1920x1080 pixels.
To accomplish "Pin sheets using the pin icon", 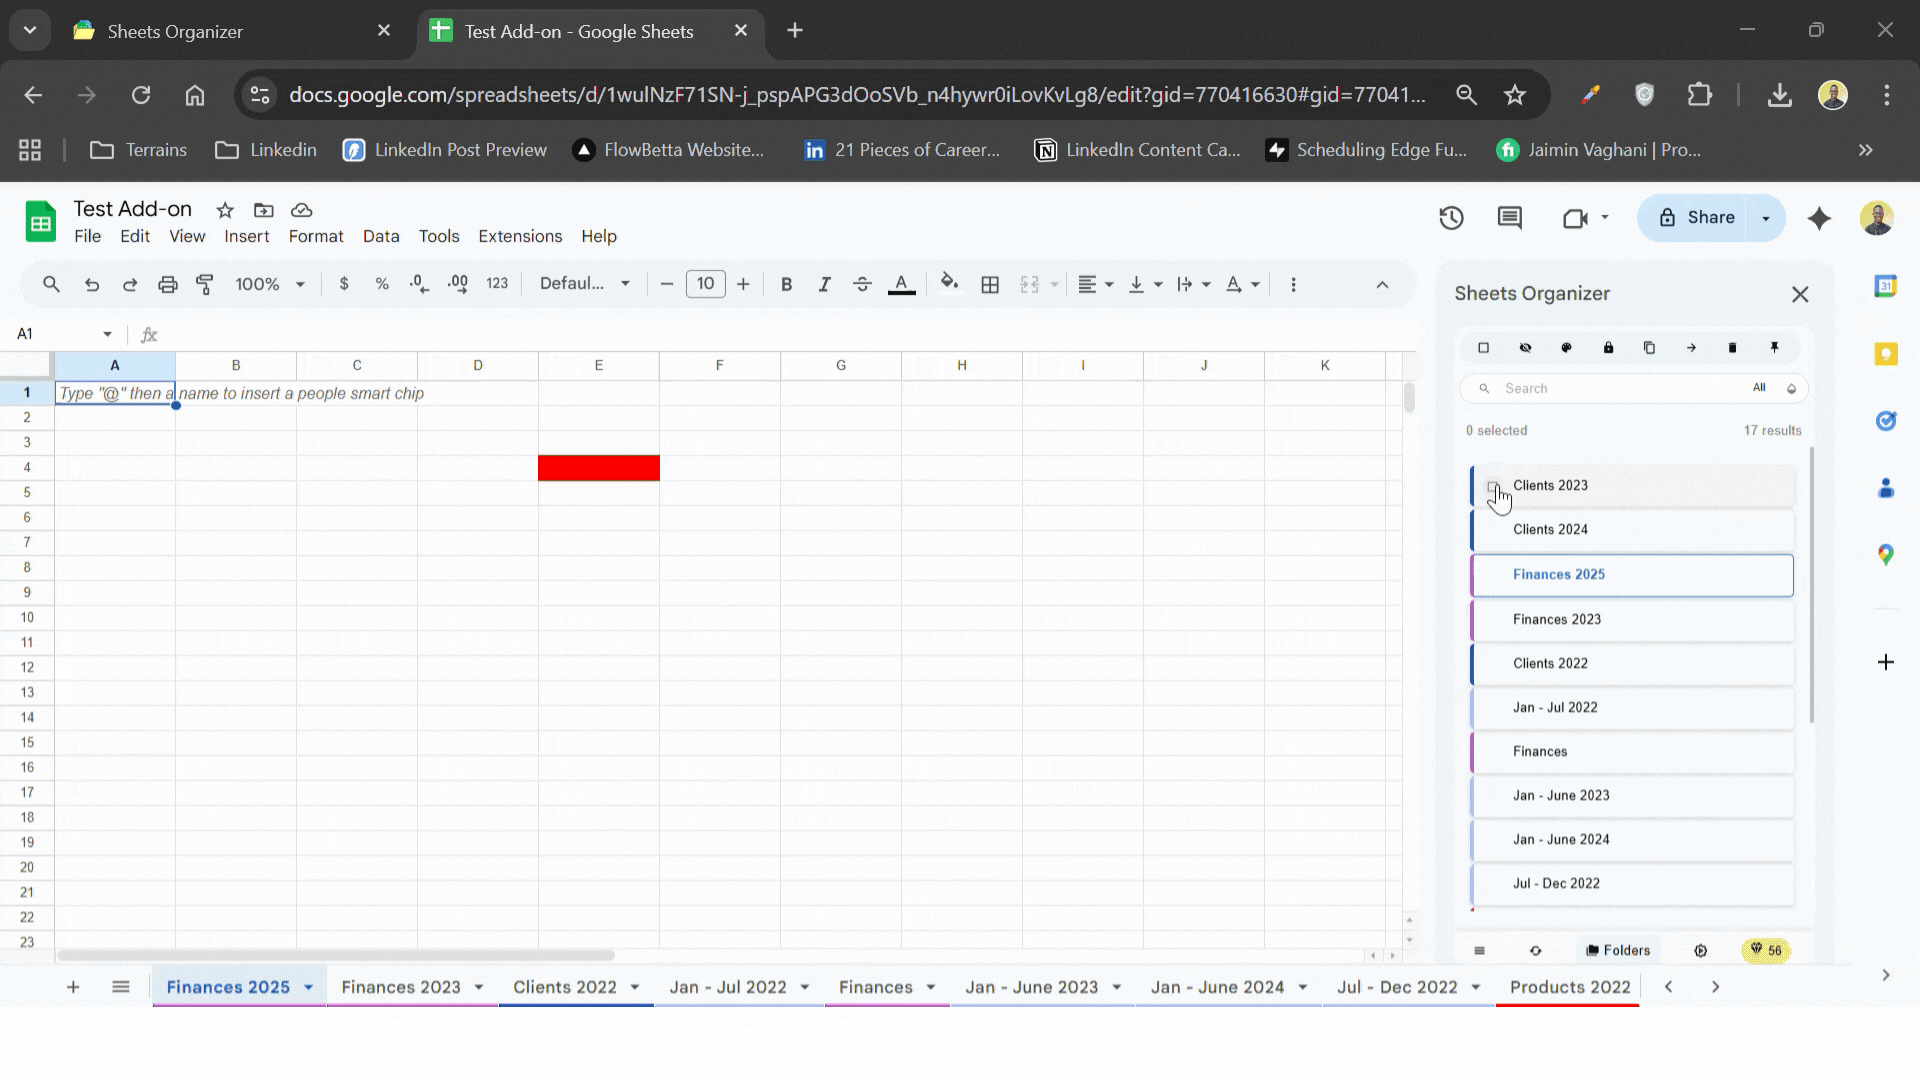I will [1775, 347].
